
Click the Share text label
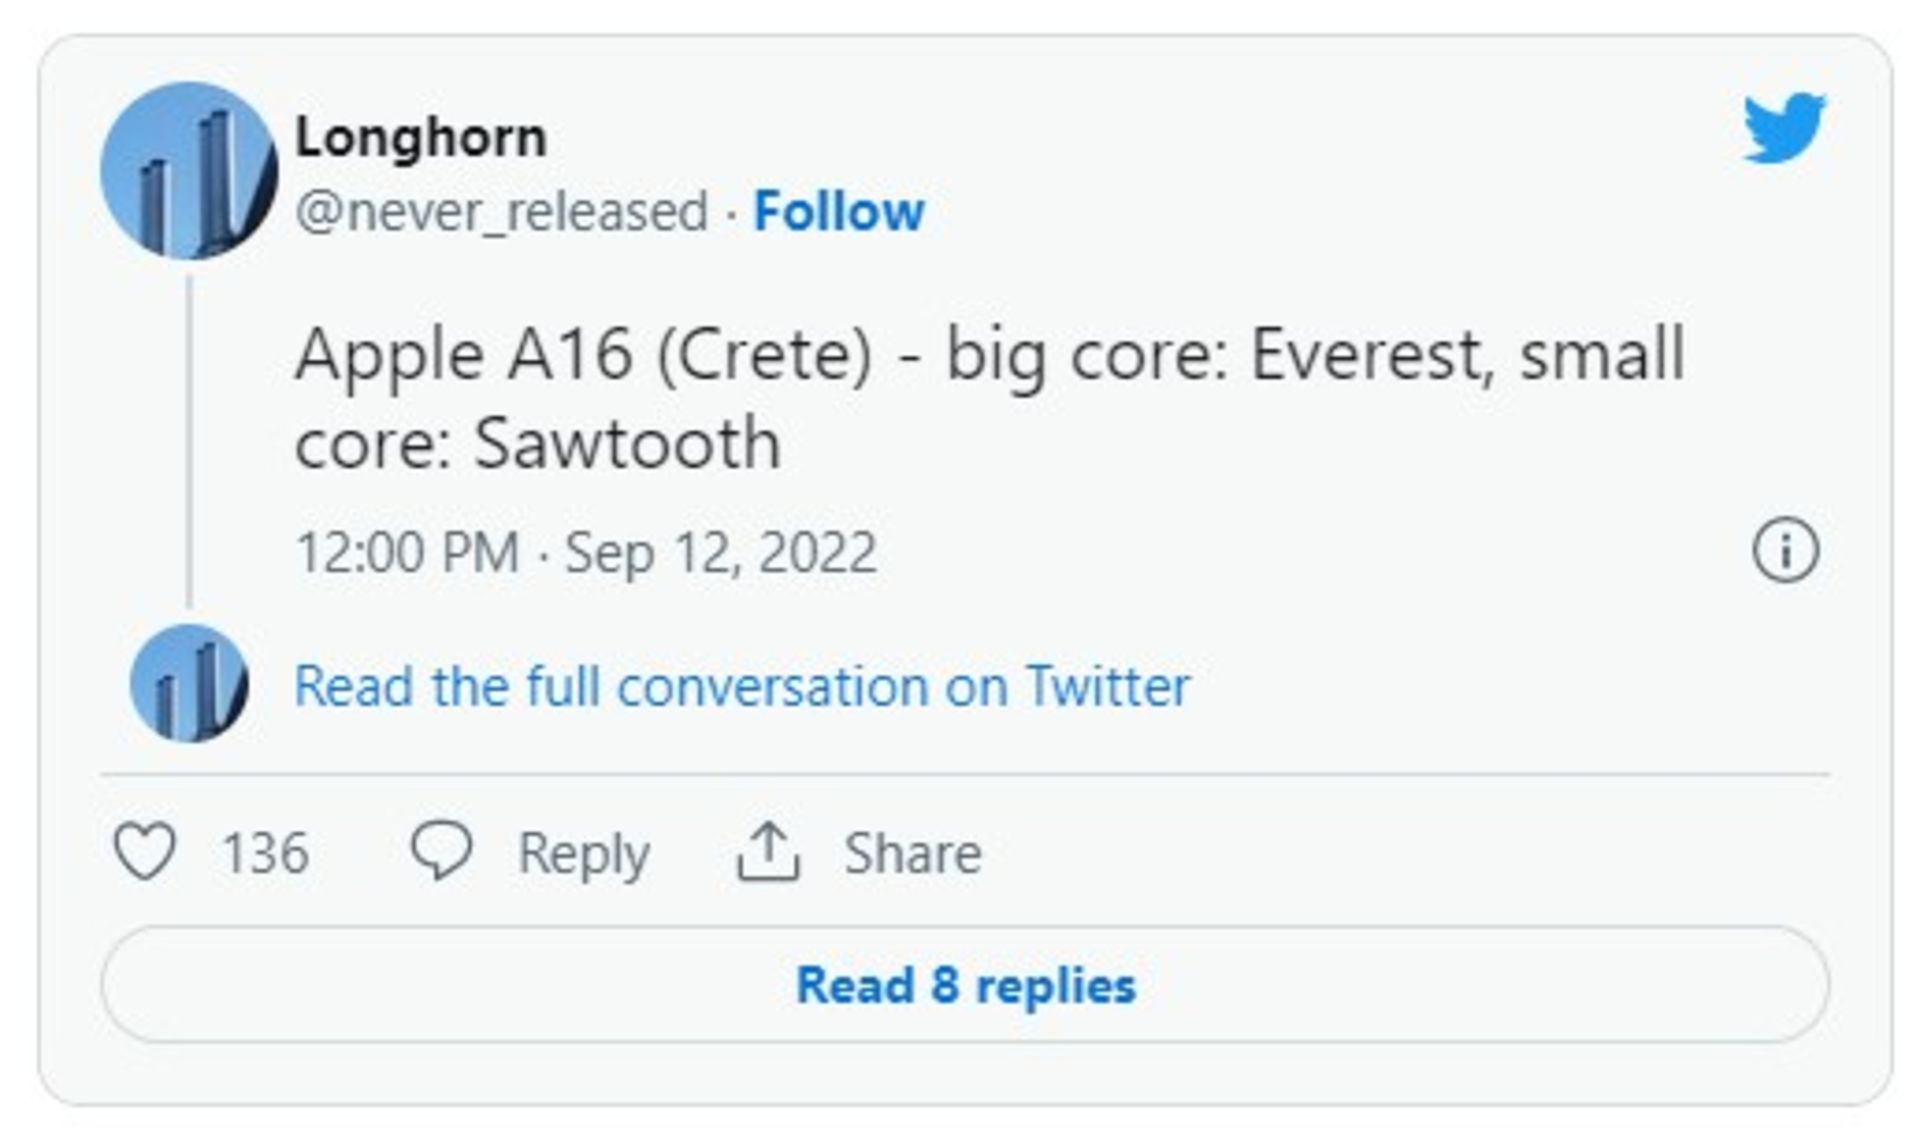(912, 853)
